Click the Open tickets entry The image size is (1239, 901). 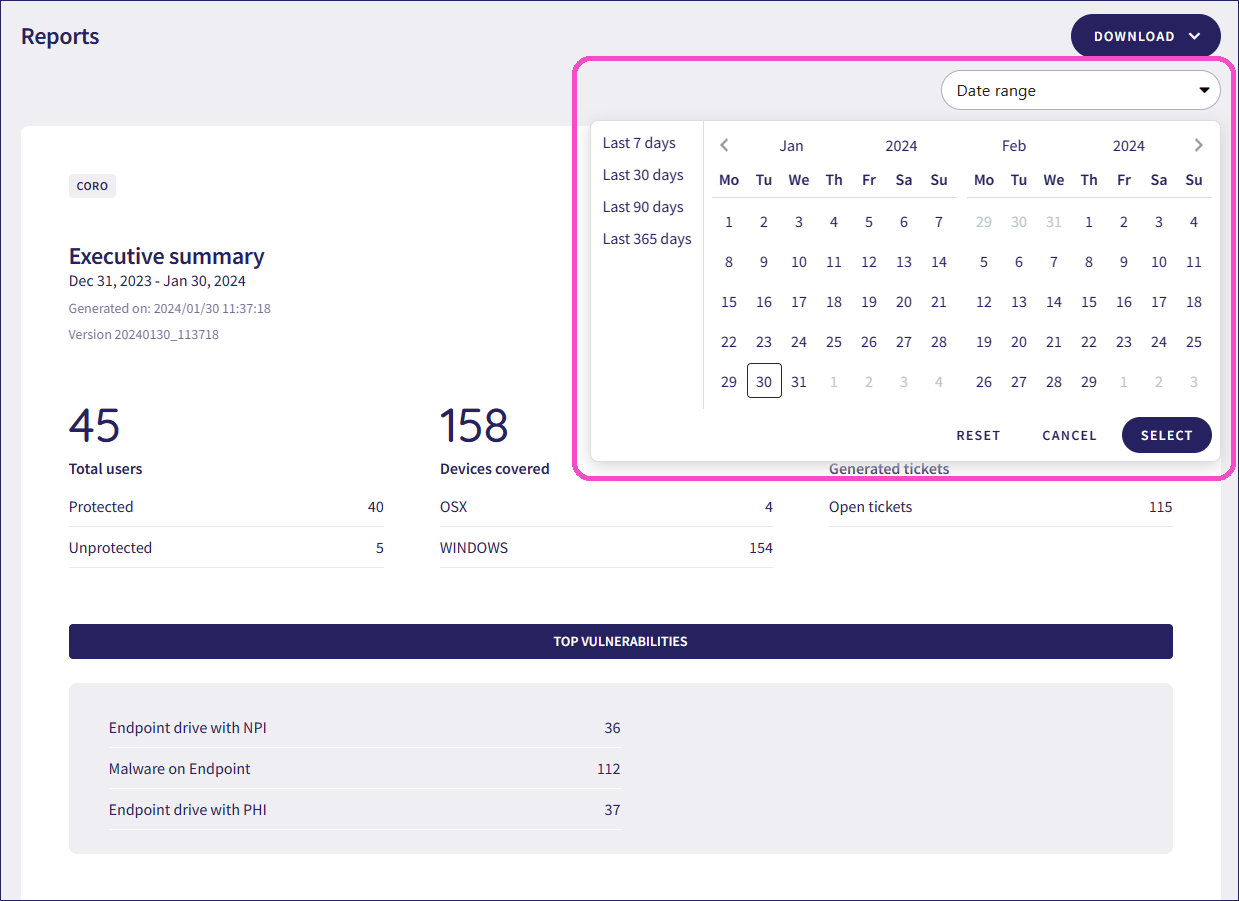point(870,507)
